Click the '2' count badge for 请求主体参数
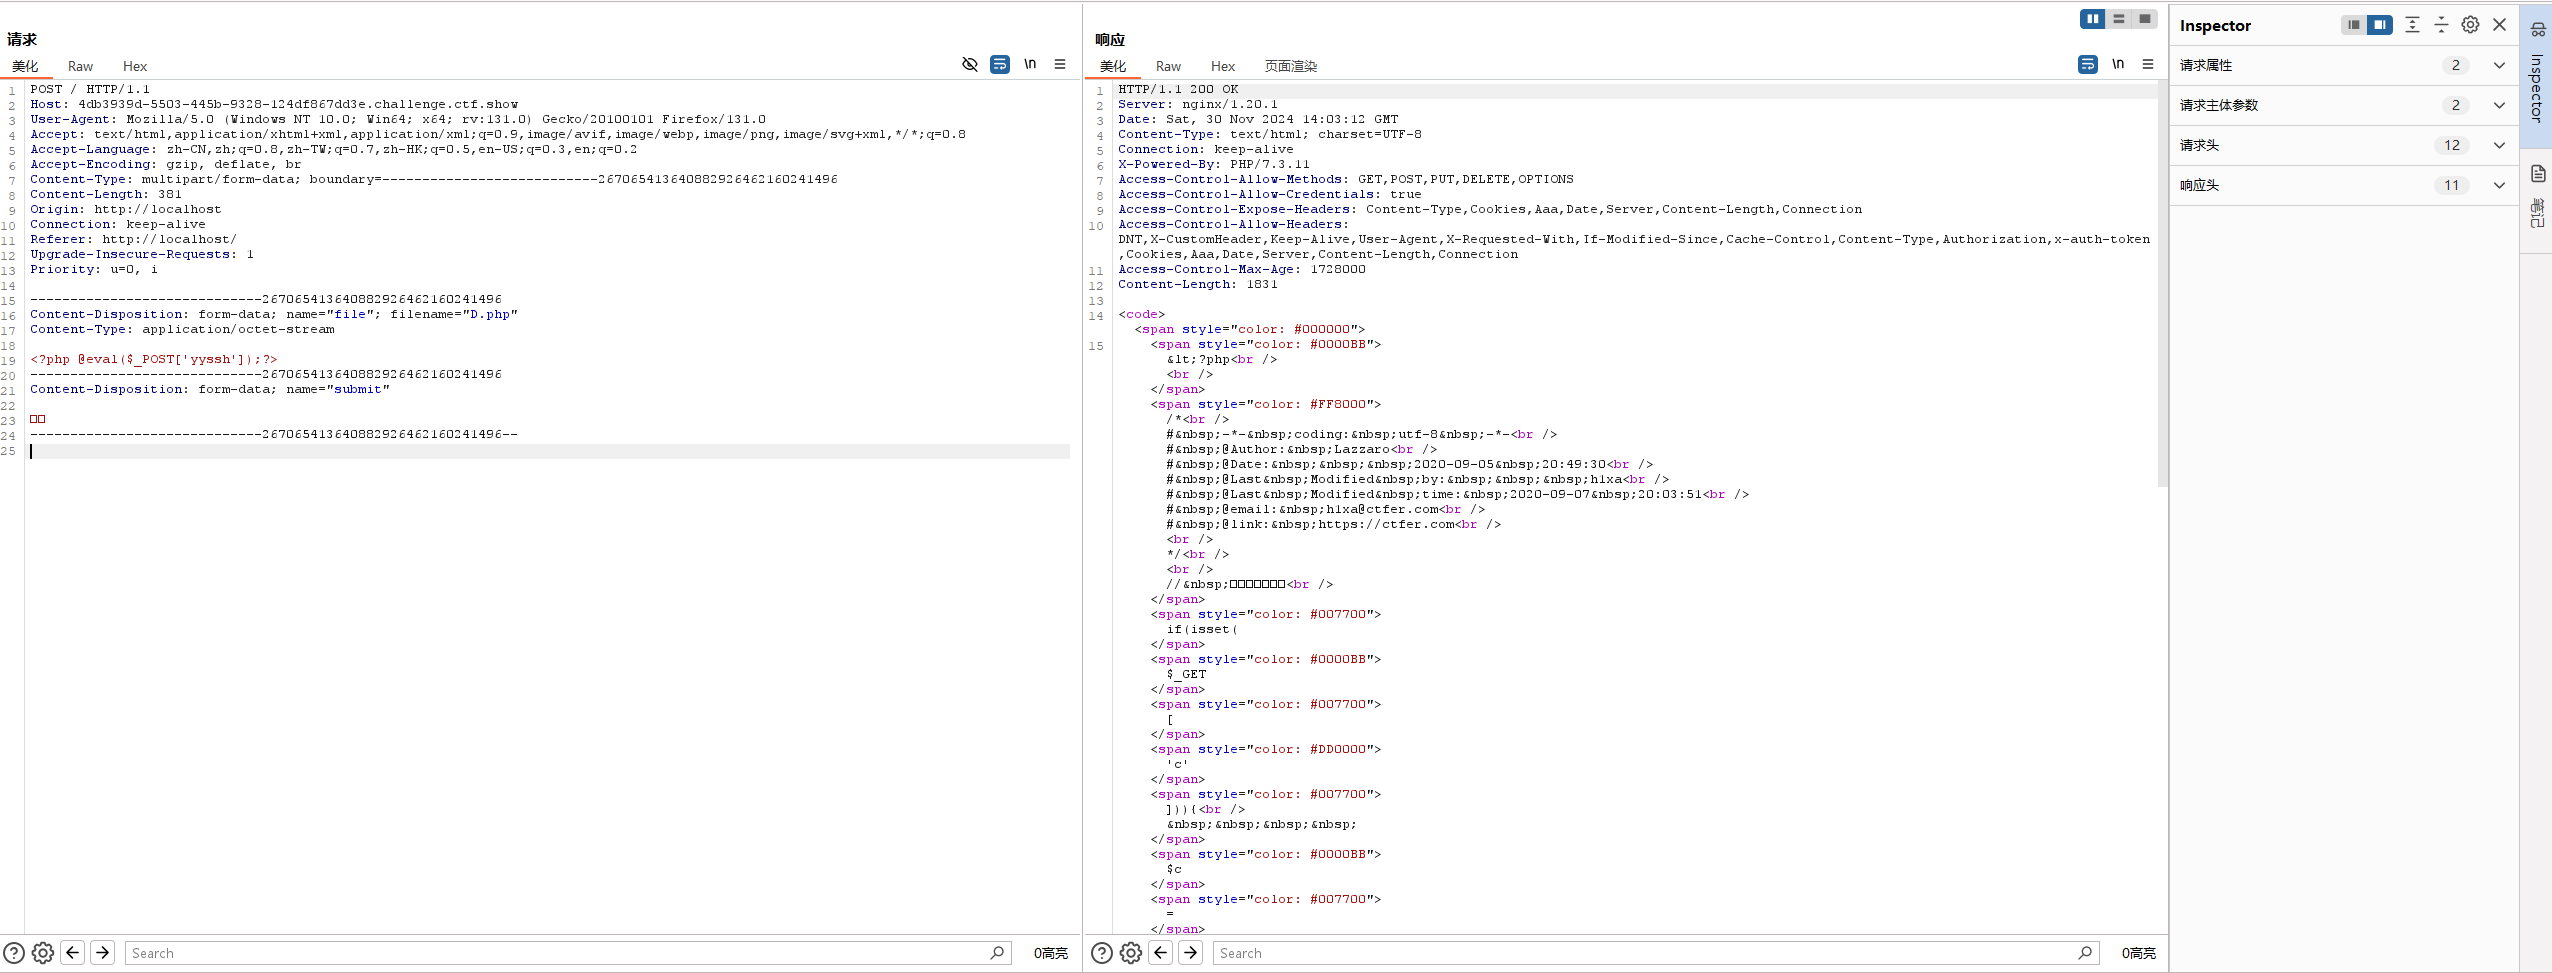This screenshot has width=2552, height=973. [2455, 105]
